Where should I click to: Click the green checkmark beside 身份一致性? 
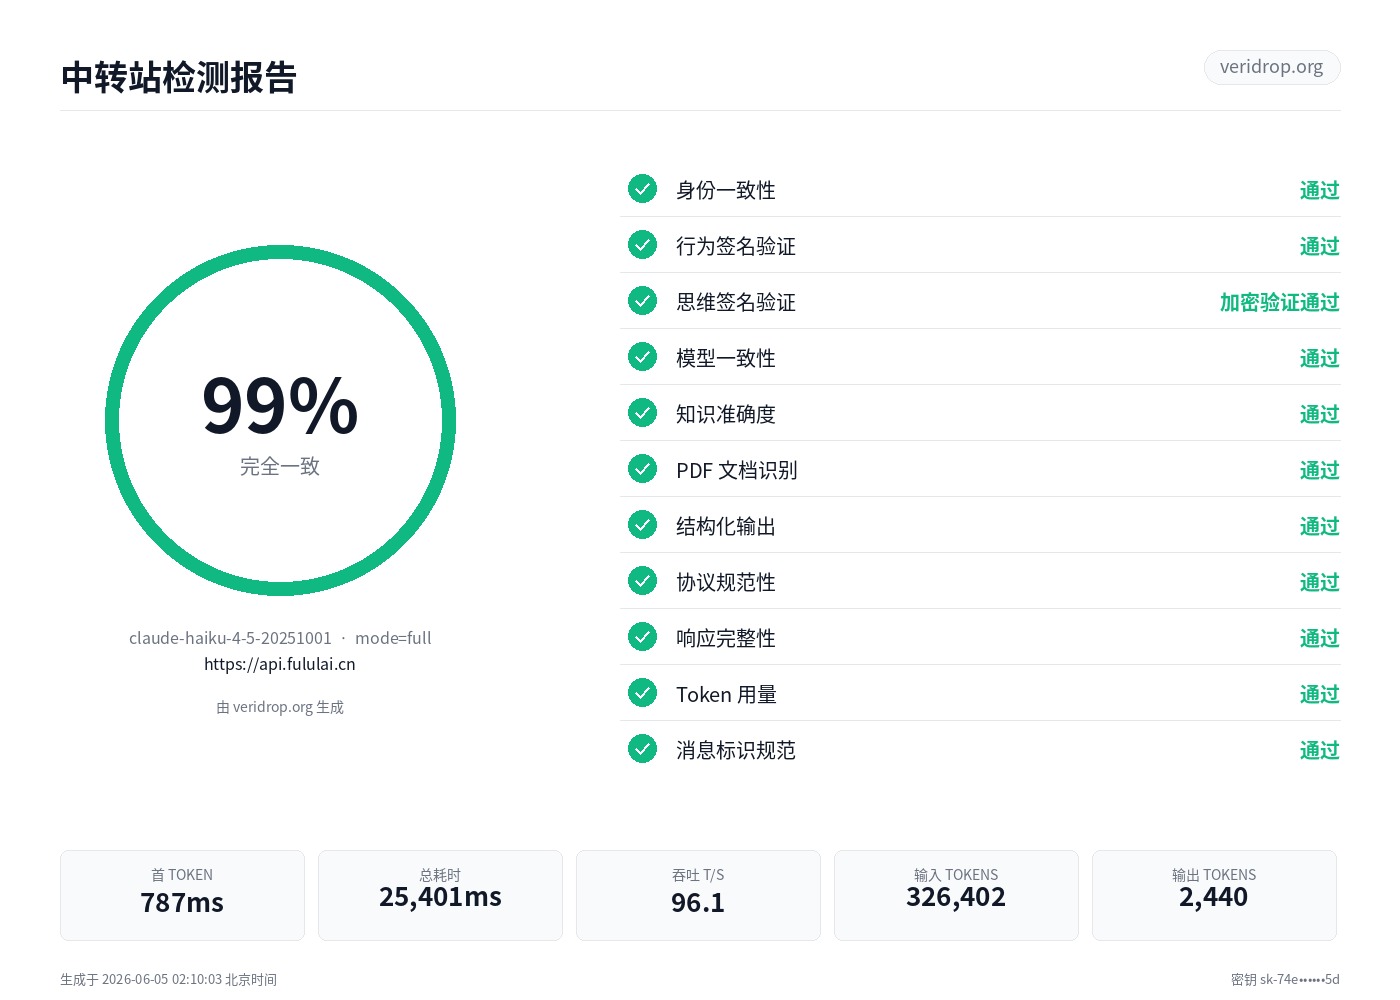click(642, 188)
